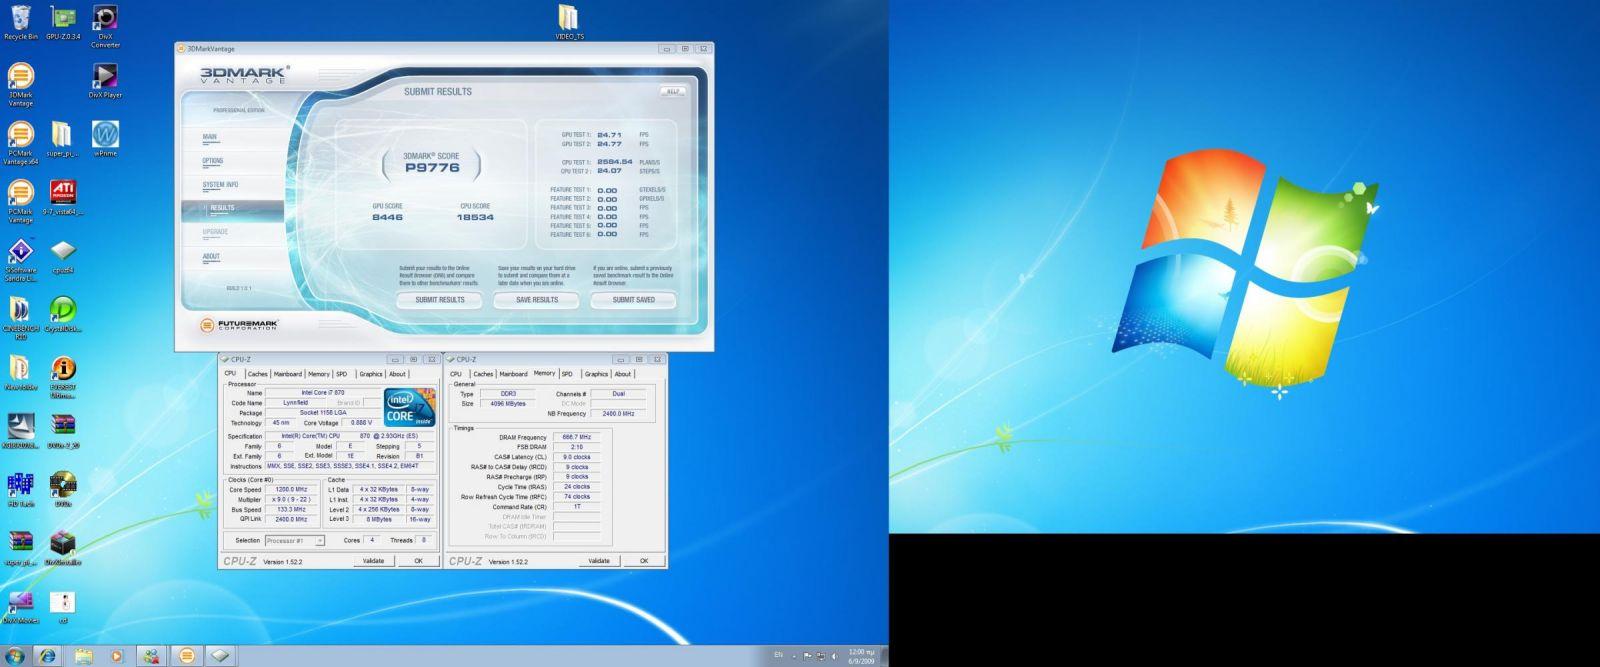The width and height of the screenshot is (1600, 667).
Task: Switch to CPU tab in right CPU-Z
Action: (x=456, y=374)
